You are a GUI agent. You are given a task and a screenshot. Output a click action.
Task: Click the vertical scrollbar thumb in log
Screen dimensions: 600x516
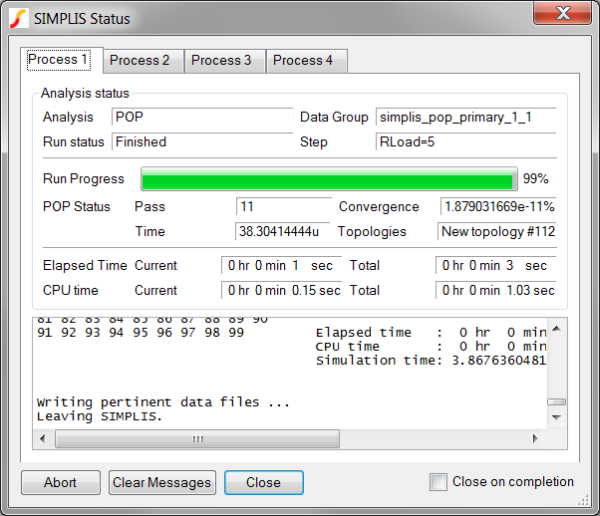tap(557, 402)
